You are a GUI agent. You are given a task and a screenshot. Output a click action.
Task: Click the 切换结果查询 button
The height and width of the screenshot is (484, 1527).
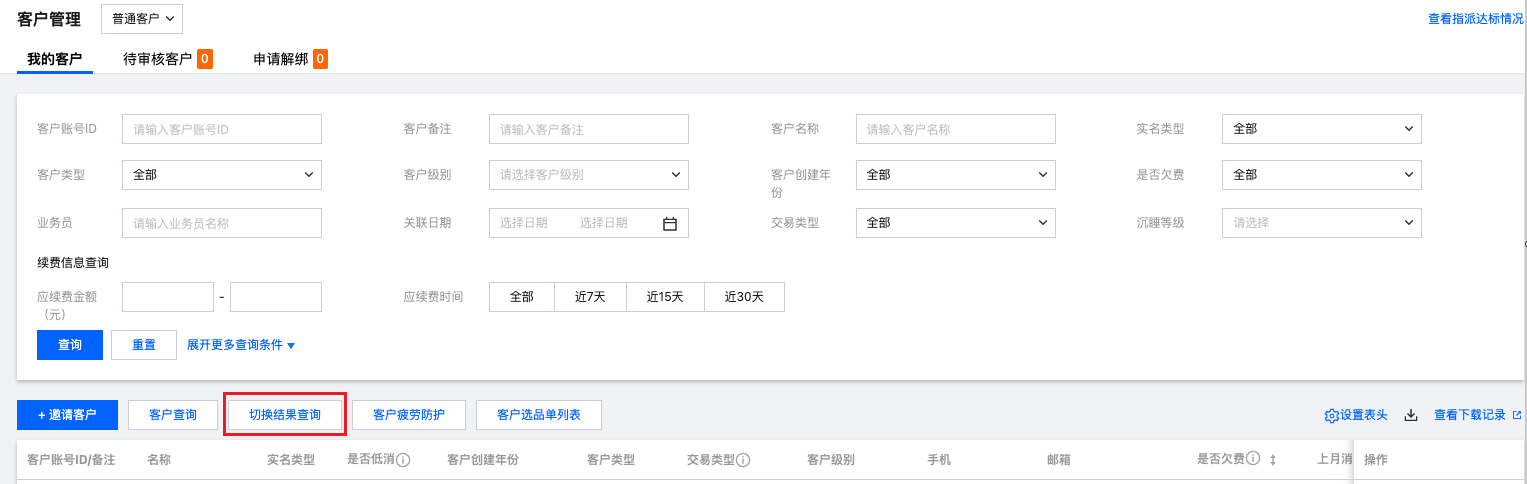285,414
